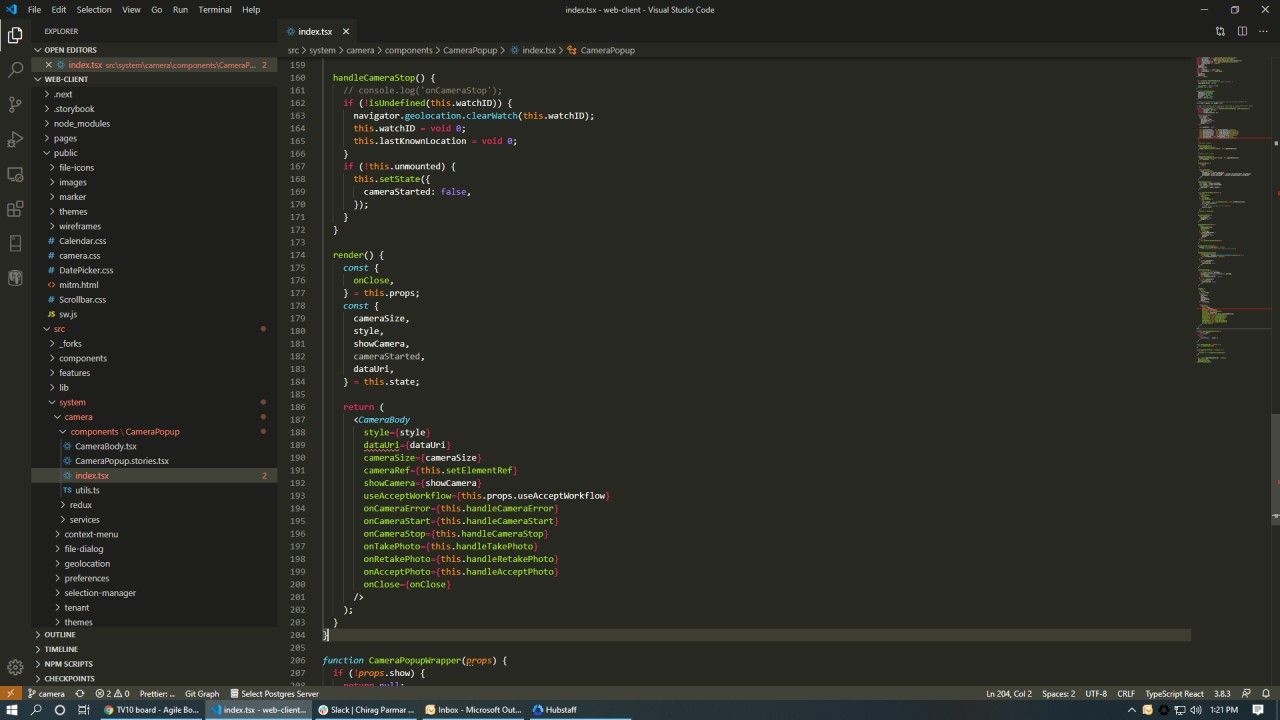Open the Remote Explorer view
Image resolution: width=1280 pixels, height=720 pixels.
point(15,174)
